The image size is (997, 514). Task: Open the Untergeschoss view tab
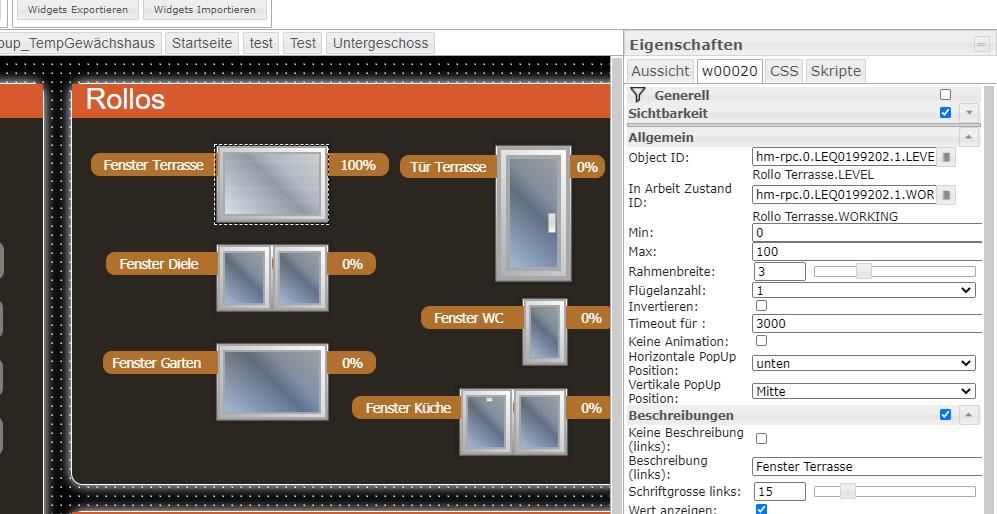tap(380, 43)
